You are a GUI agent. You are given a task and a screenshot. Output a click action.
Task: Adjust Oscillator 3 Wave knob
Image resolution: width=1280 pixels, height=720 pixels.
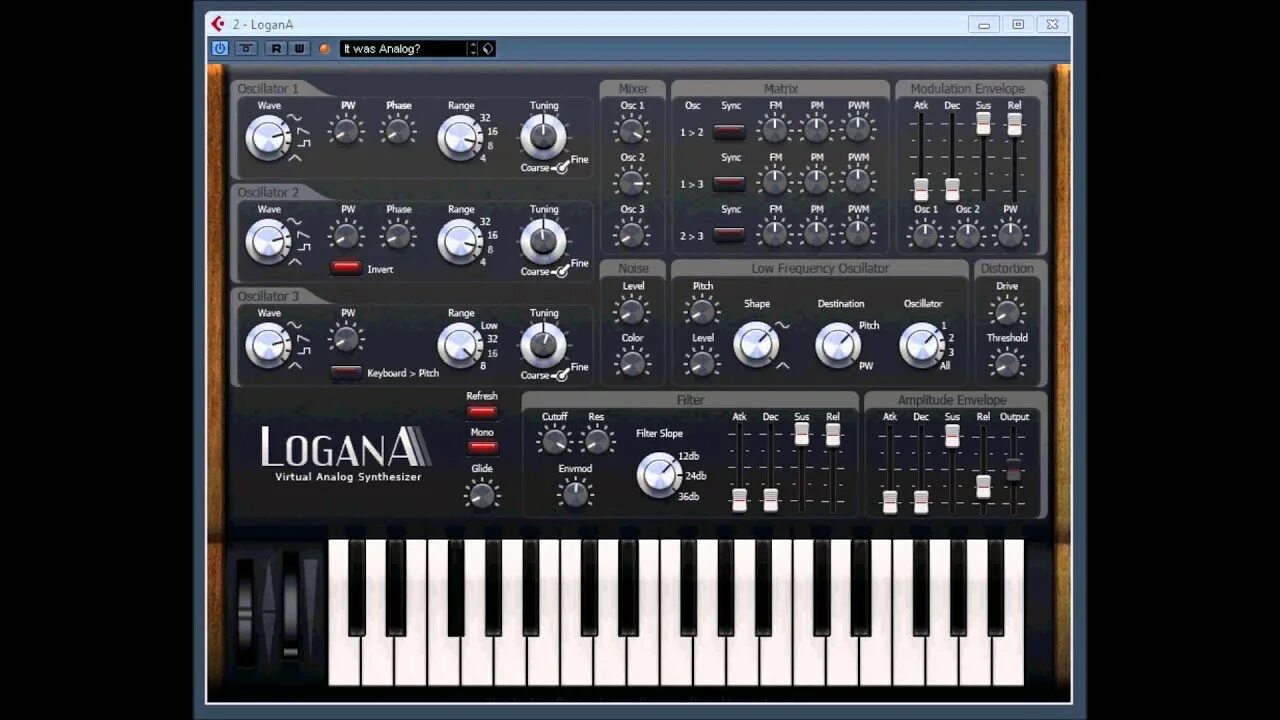click(268, 345)
